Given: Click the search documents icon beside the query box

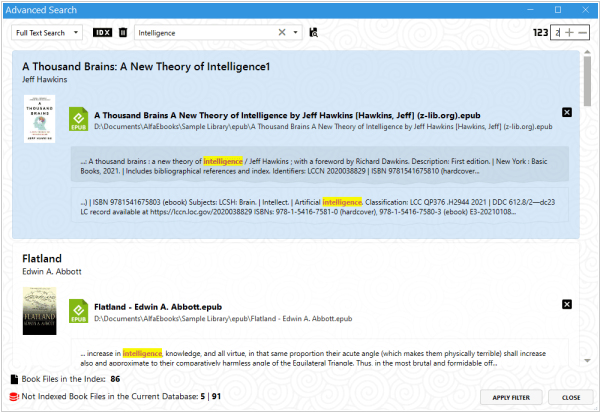Looking at the screenshot, I should 313,32.
